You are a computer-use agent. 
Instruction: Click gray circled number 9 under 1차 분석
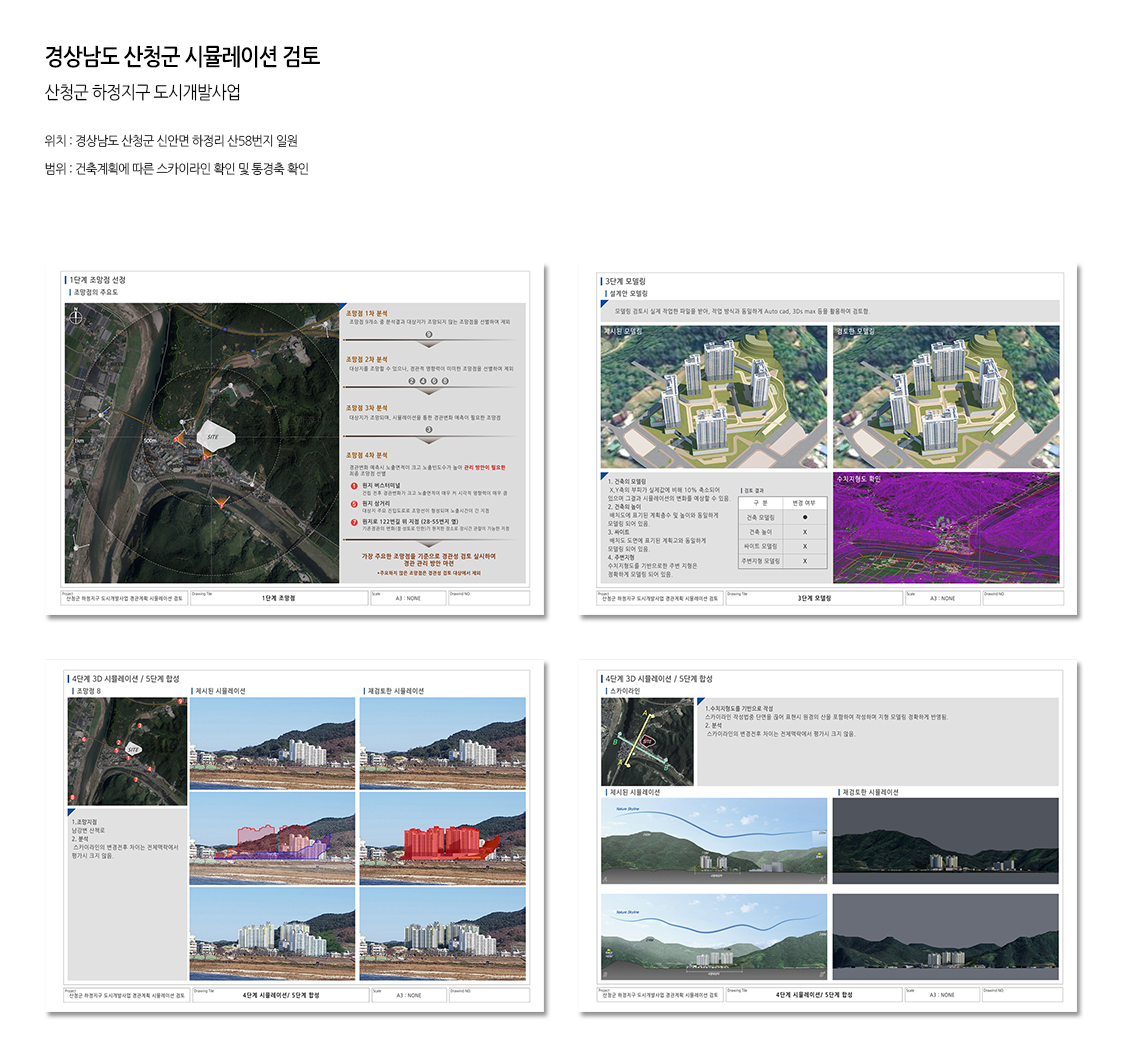point(428,334)
